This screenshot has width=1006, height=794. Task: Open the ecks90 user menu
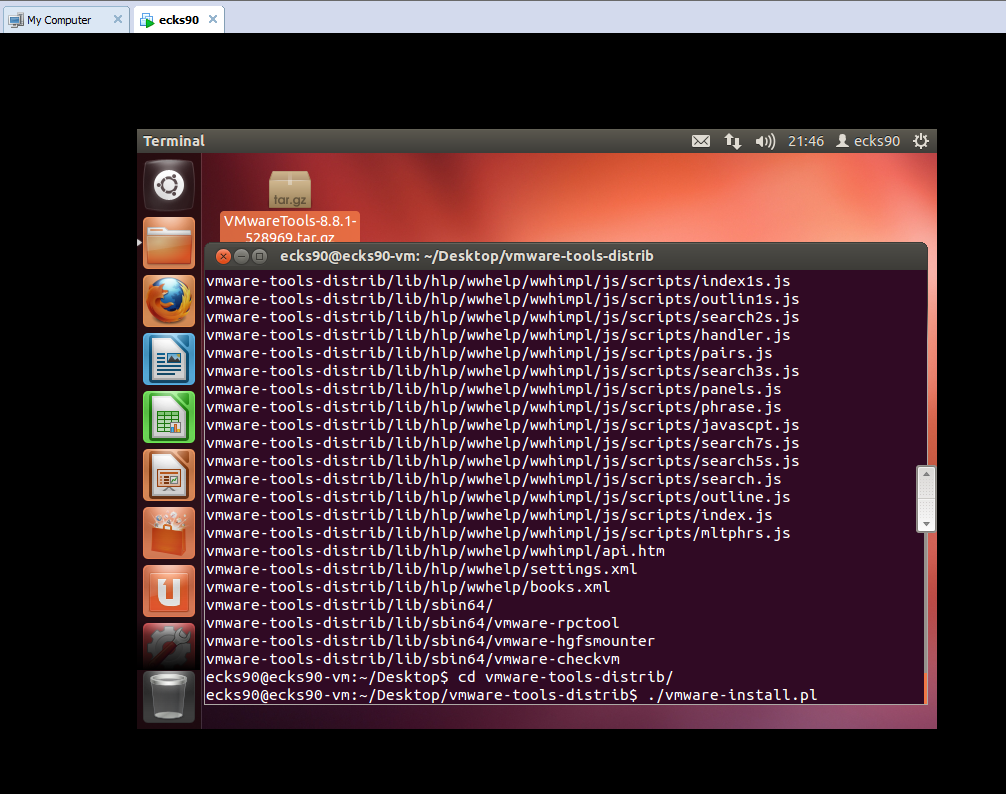pos(868,141)
